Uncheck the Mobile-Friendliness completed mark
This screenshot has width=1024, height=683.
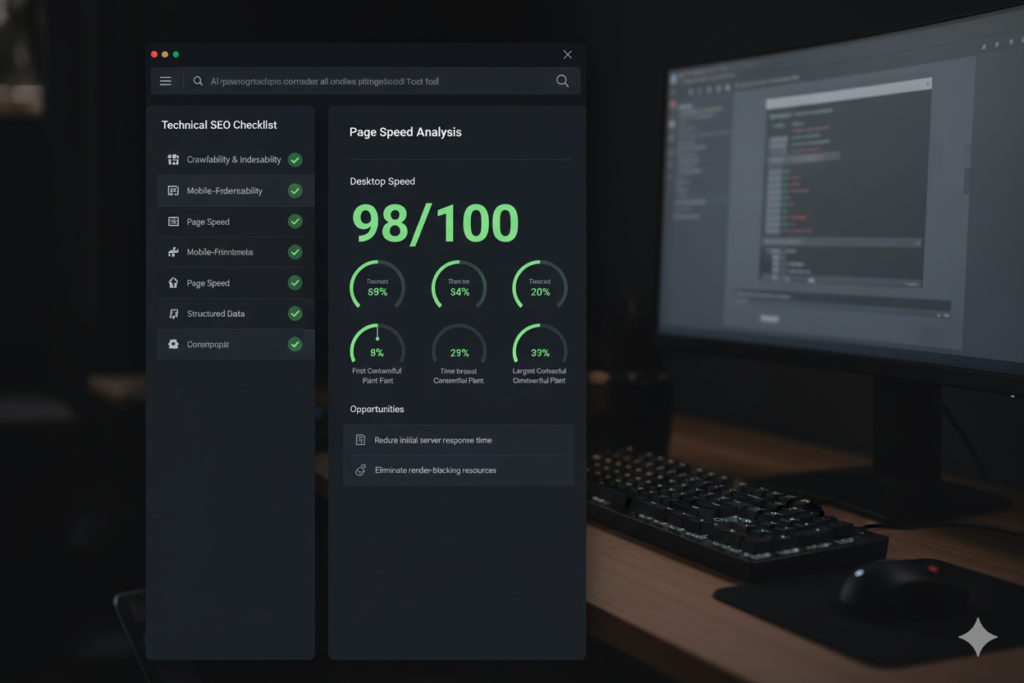[295, 190]
